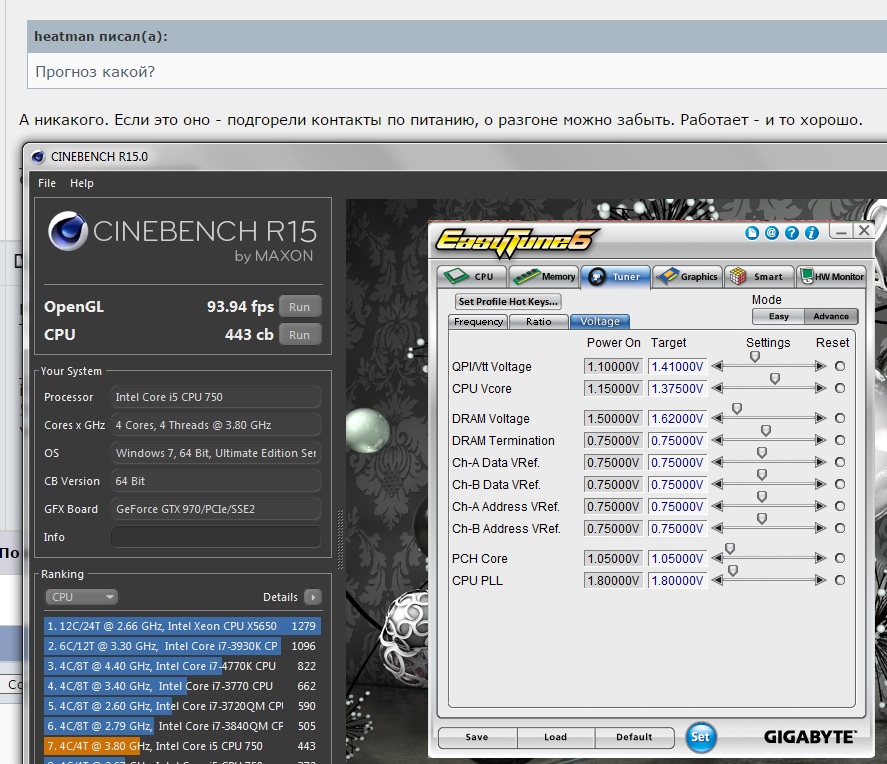Open the EasyTune6 info icon

812,232
